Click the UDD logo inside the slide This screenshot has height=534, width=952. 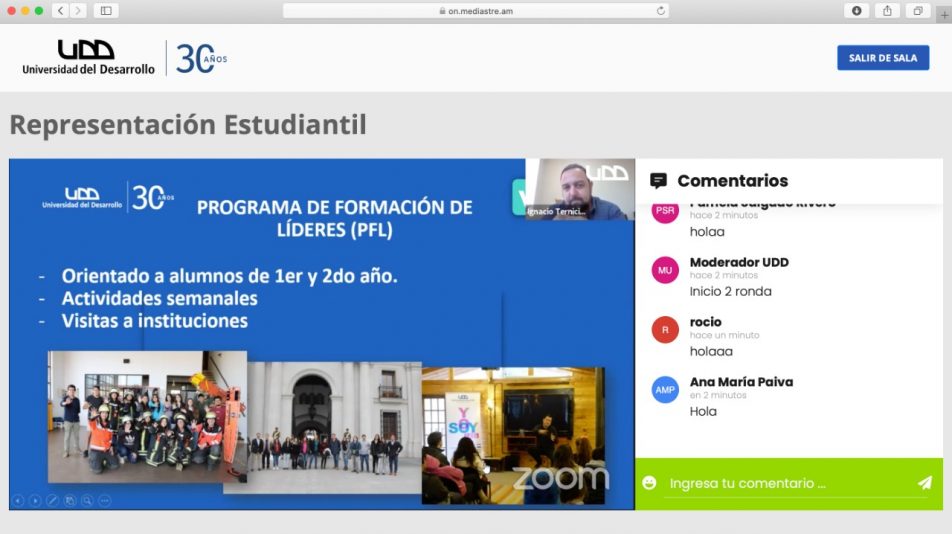point(82,197)
